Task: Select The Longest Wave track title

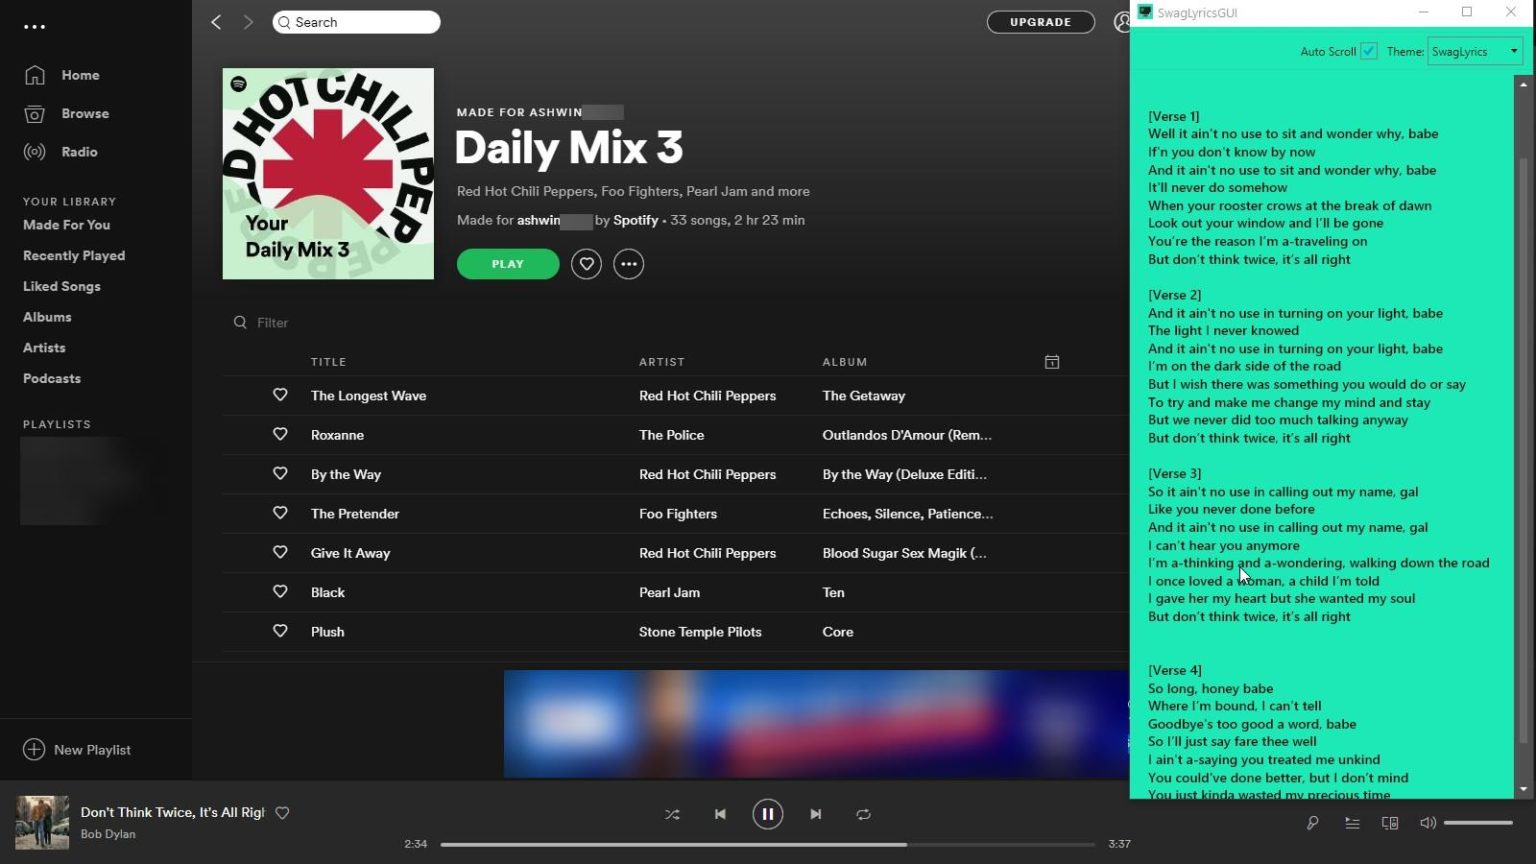Action: pos(369,396)
